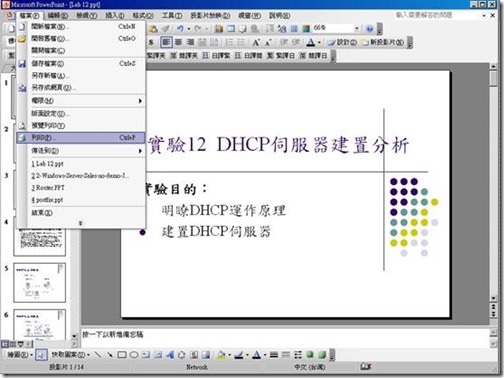The width and height of the screenshot is (504, 378).
Task: Toggle numbered list formatting
Action: pyautogui.click(x=229, y=42)
